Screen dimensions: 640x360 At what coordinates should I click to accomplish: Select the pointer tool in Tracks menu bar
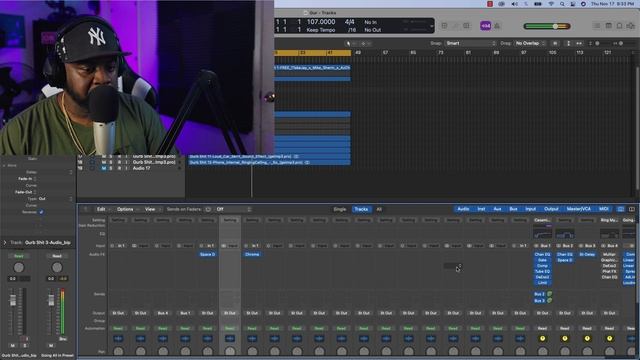pos(348,43)
